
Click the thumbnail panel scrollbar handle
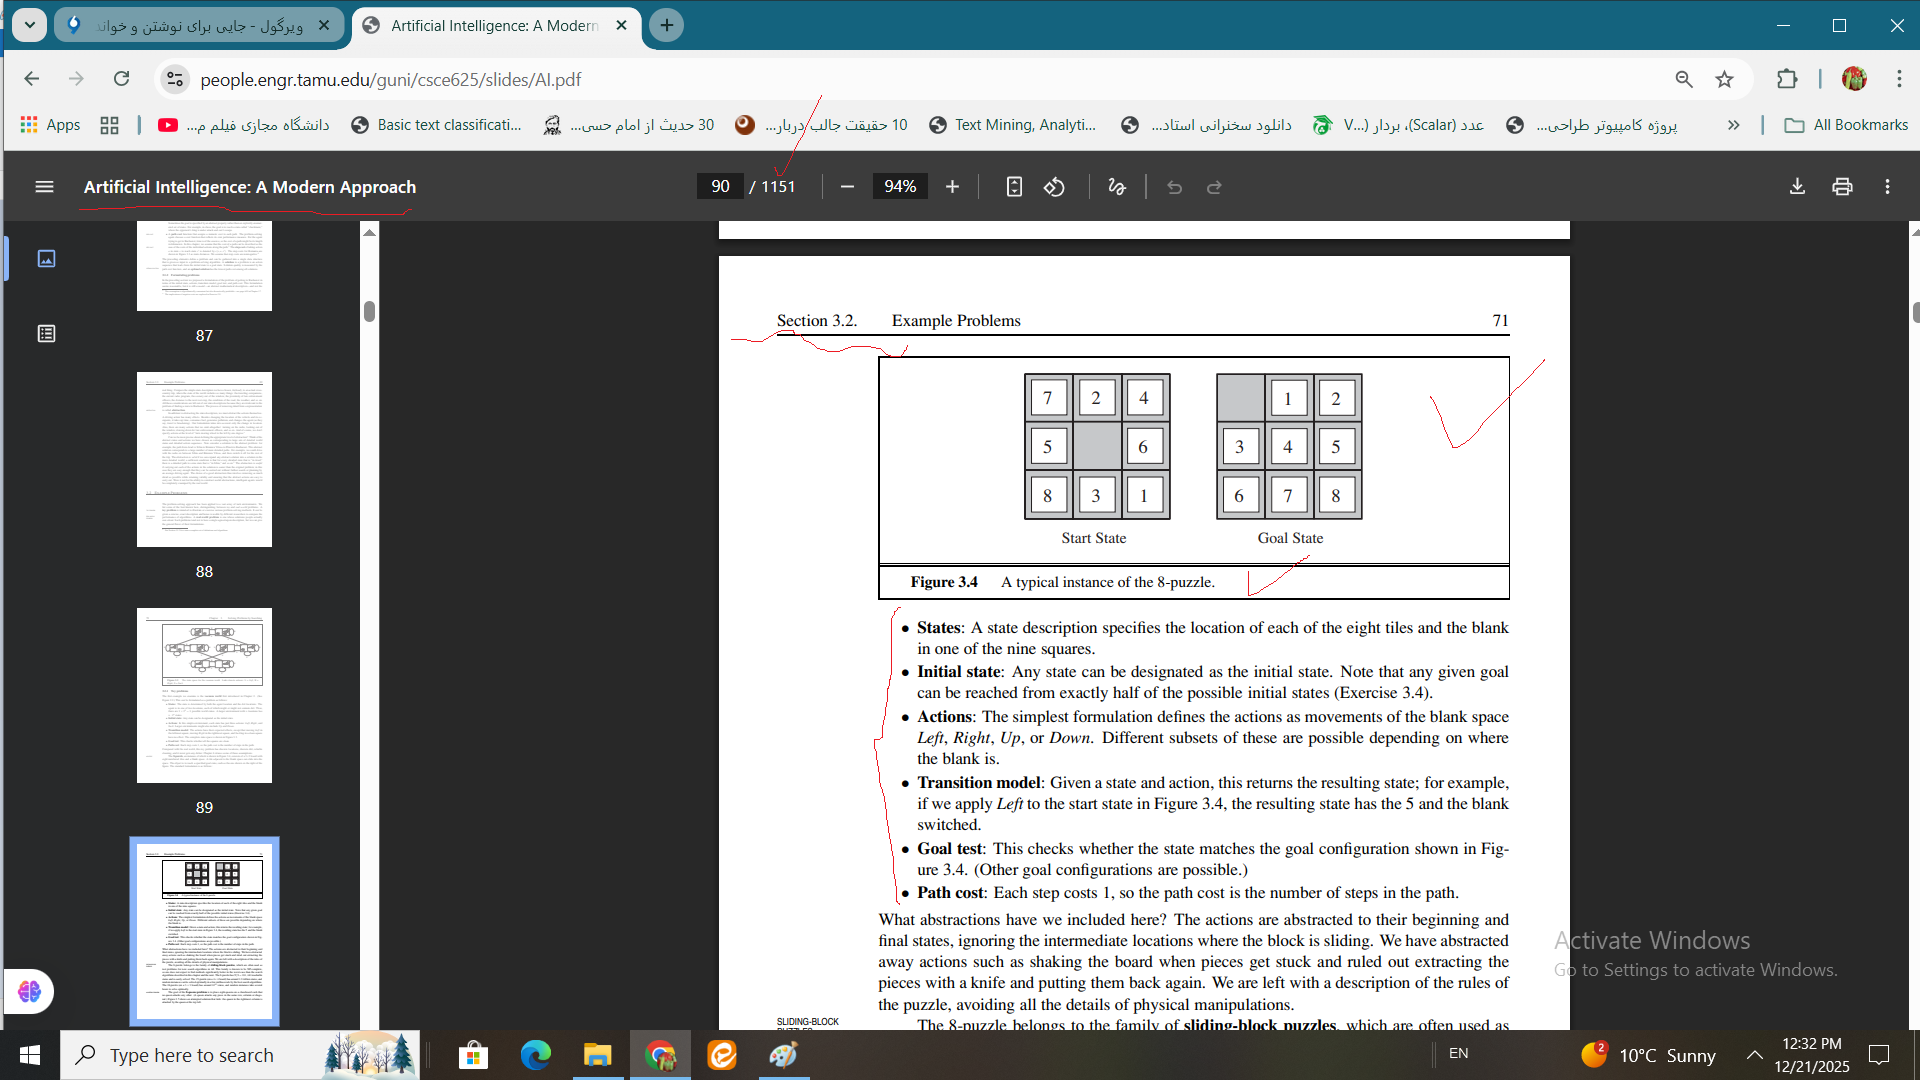pyautogui.click(x=369, y=311)
